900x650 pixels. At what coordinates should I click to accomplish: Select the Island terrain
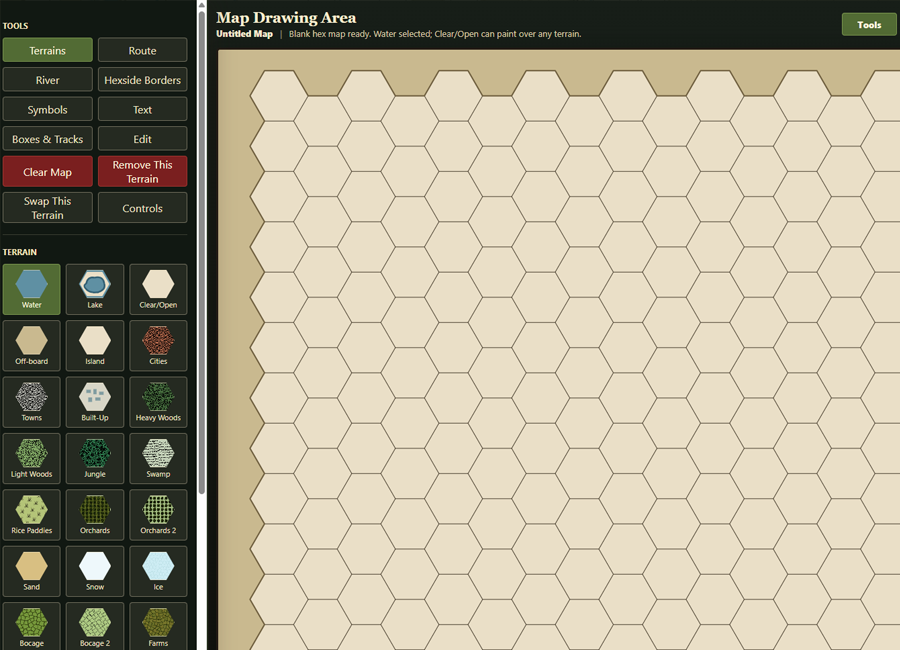[x=95, y=345]
